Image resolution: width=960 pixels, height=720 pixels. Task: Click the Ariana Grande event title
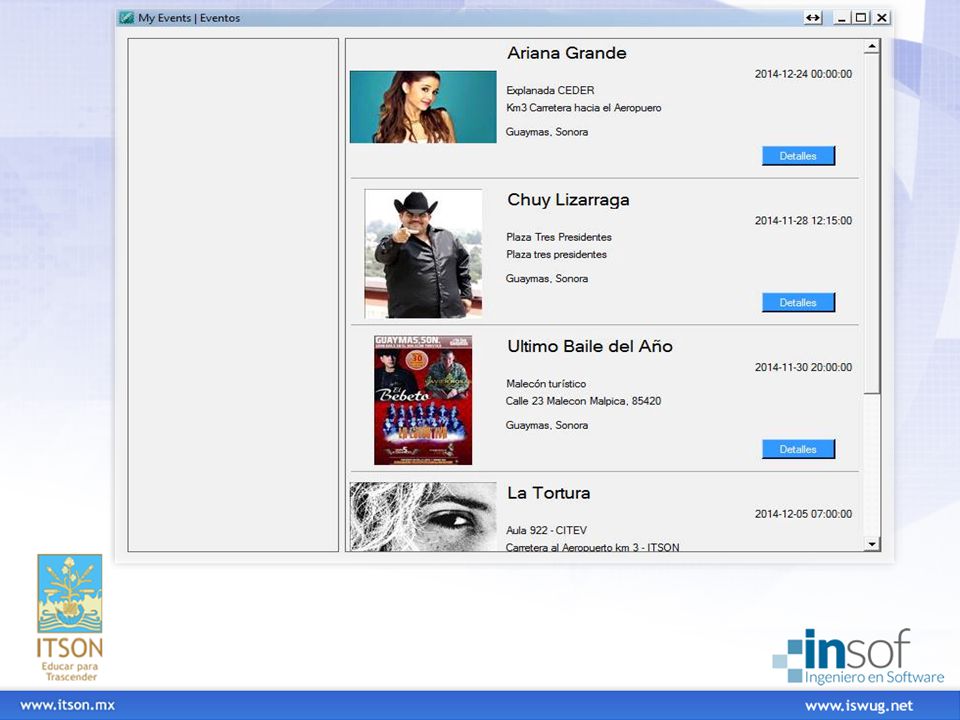[x=567, y=53]
